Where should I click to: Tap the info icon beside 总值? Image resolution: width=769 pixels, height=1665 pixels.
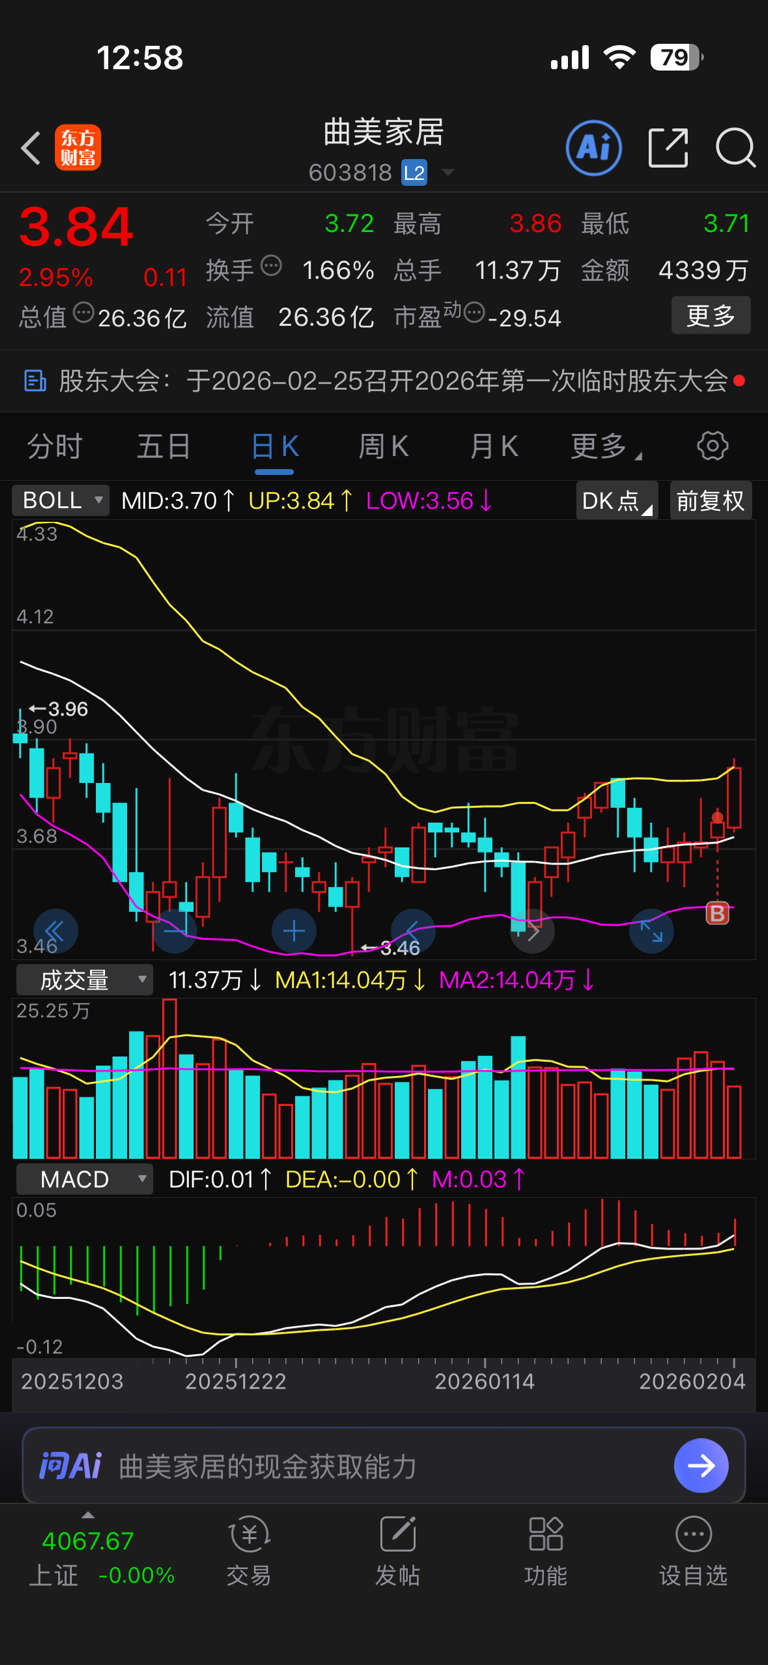click(x=84, y=313)
